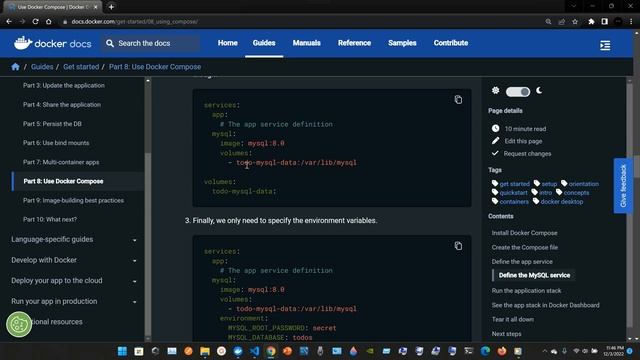Viewport: 640px width, 360px height.
Task: Click the browser zoom magnifier icon
Action: [549, 22]
